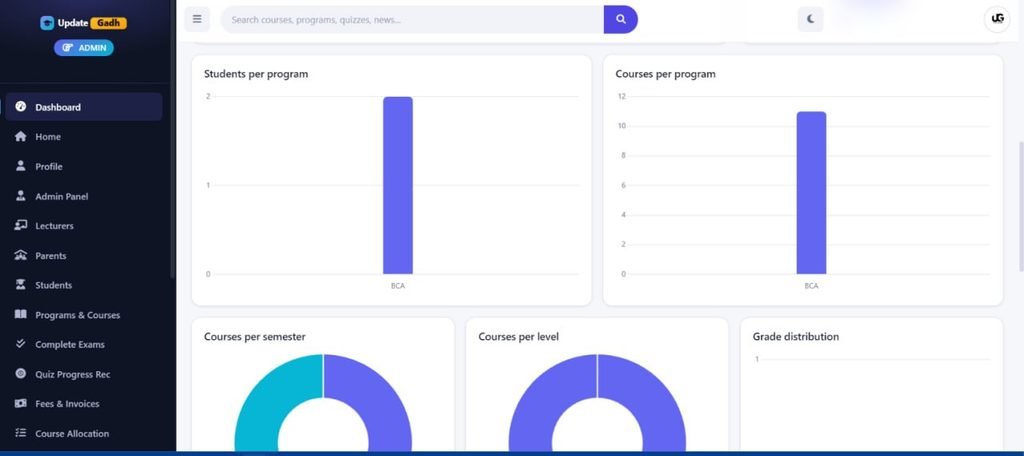
Task: Click the Grade distribution title
Action: 795,336
